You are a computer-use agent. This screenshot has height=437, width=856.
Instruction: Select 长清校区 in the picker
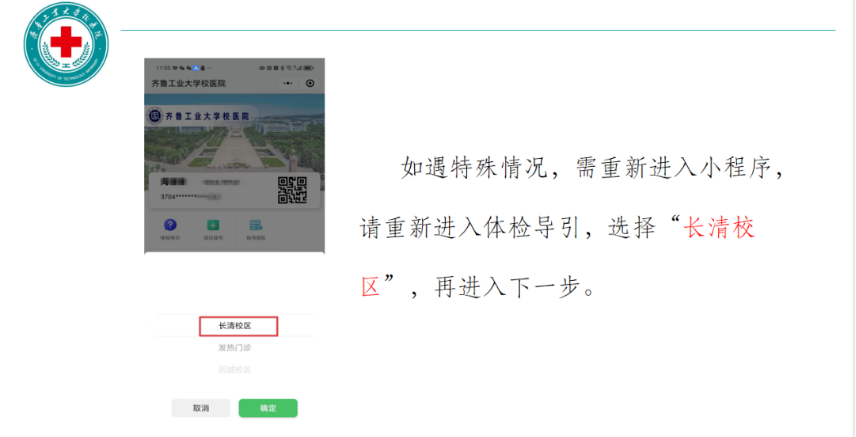(x=236, y=327)
